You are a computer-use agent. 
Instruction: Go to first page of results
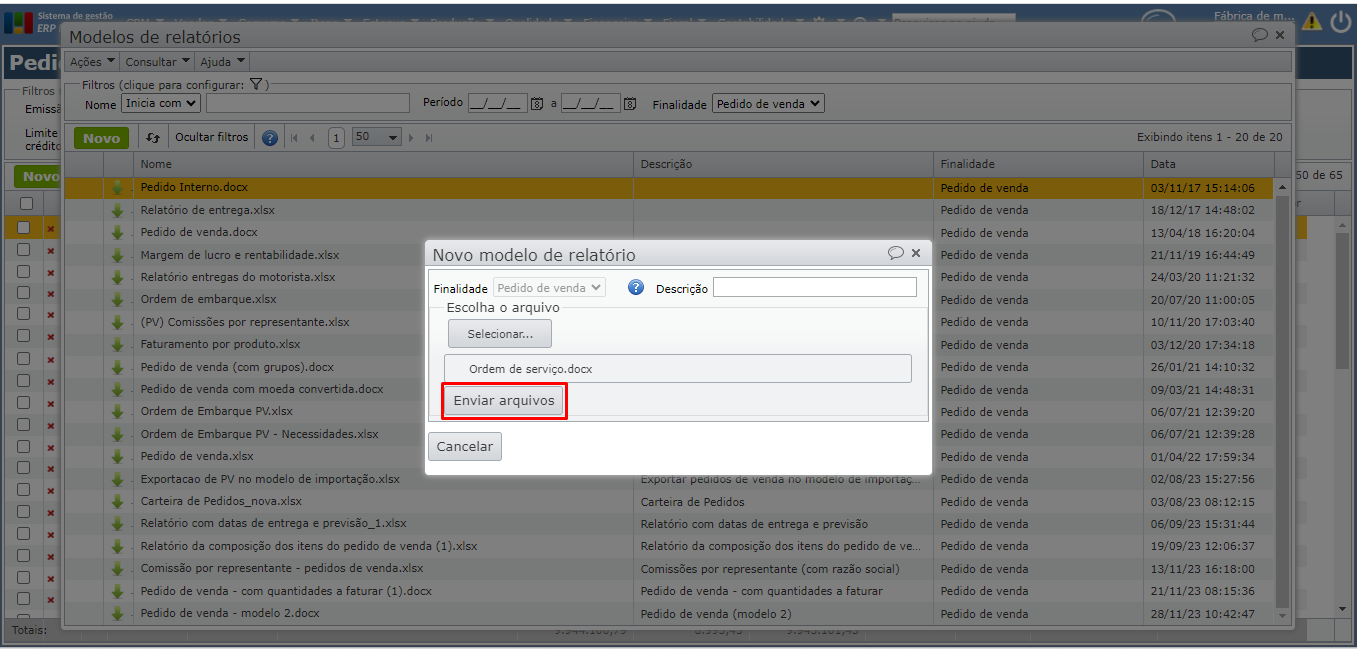click(x=294, y=138)
